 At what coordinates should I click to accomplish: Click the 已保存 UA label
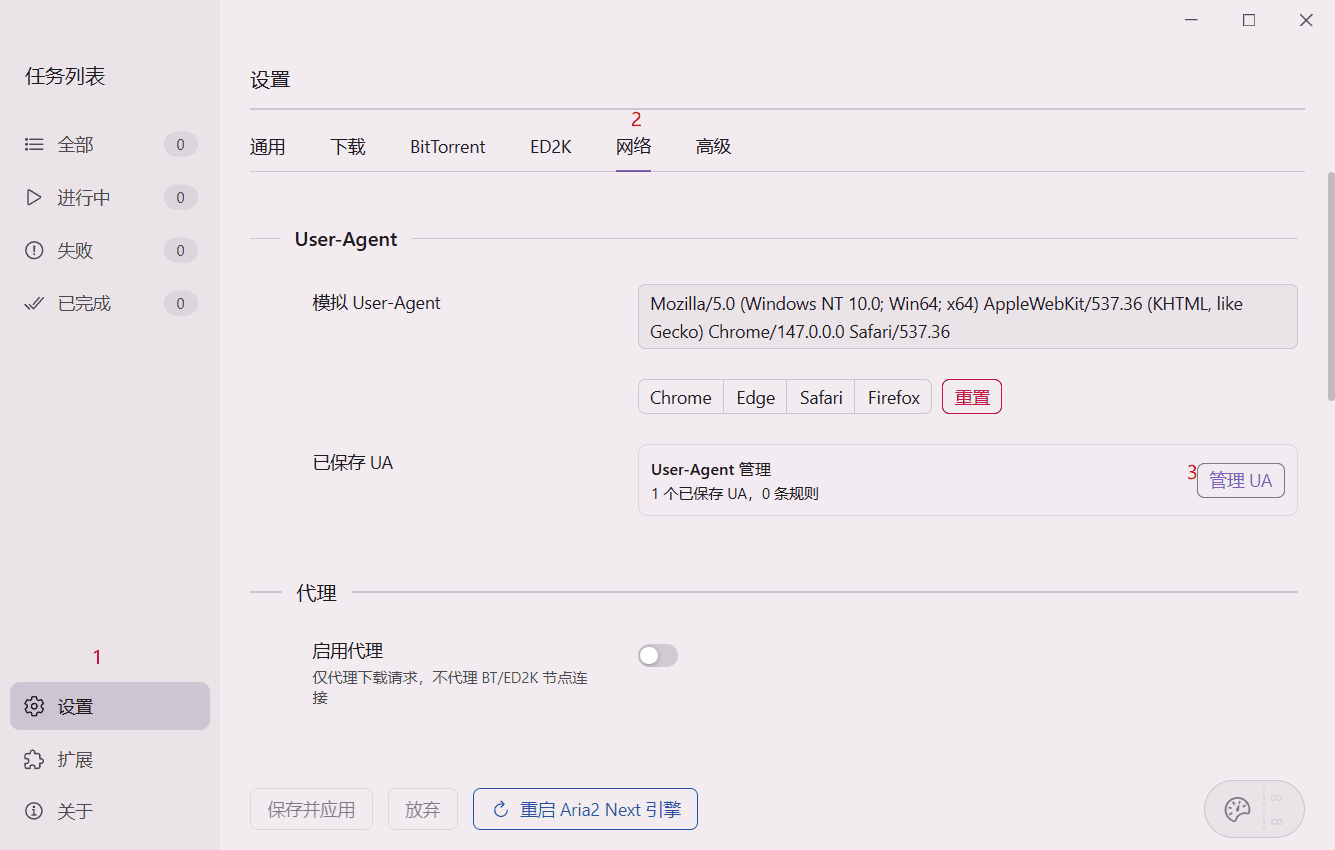[x=353, y=463]
